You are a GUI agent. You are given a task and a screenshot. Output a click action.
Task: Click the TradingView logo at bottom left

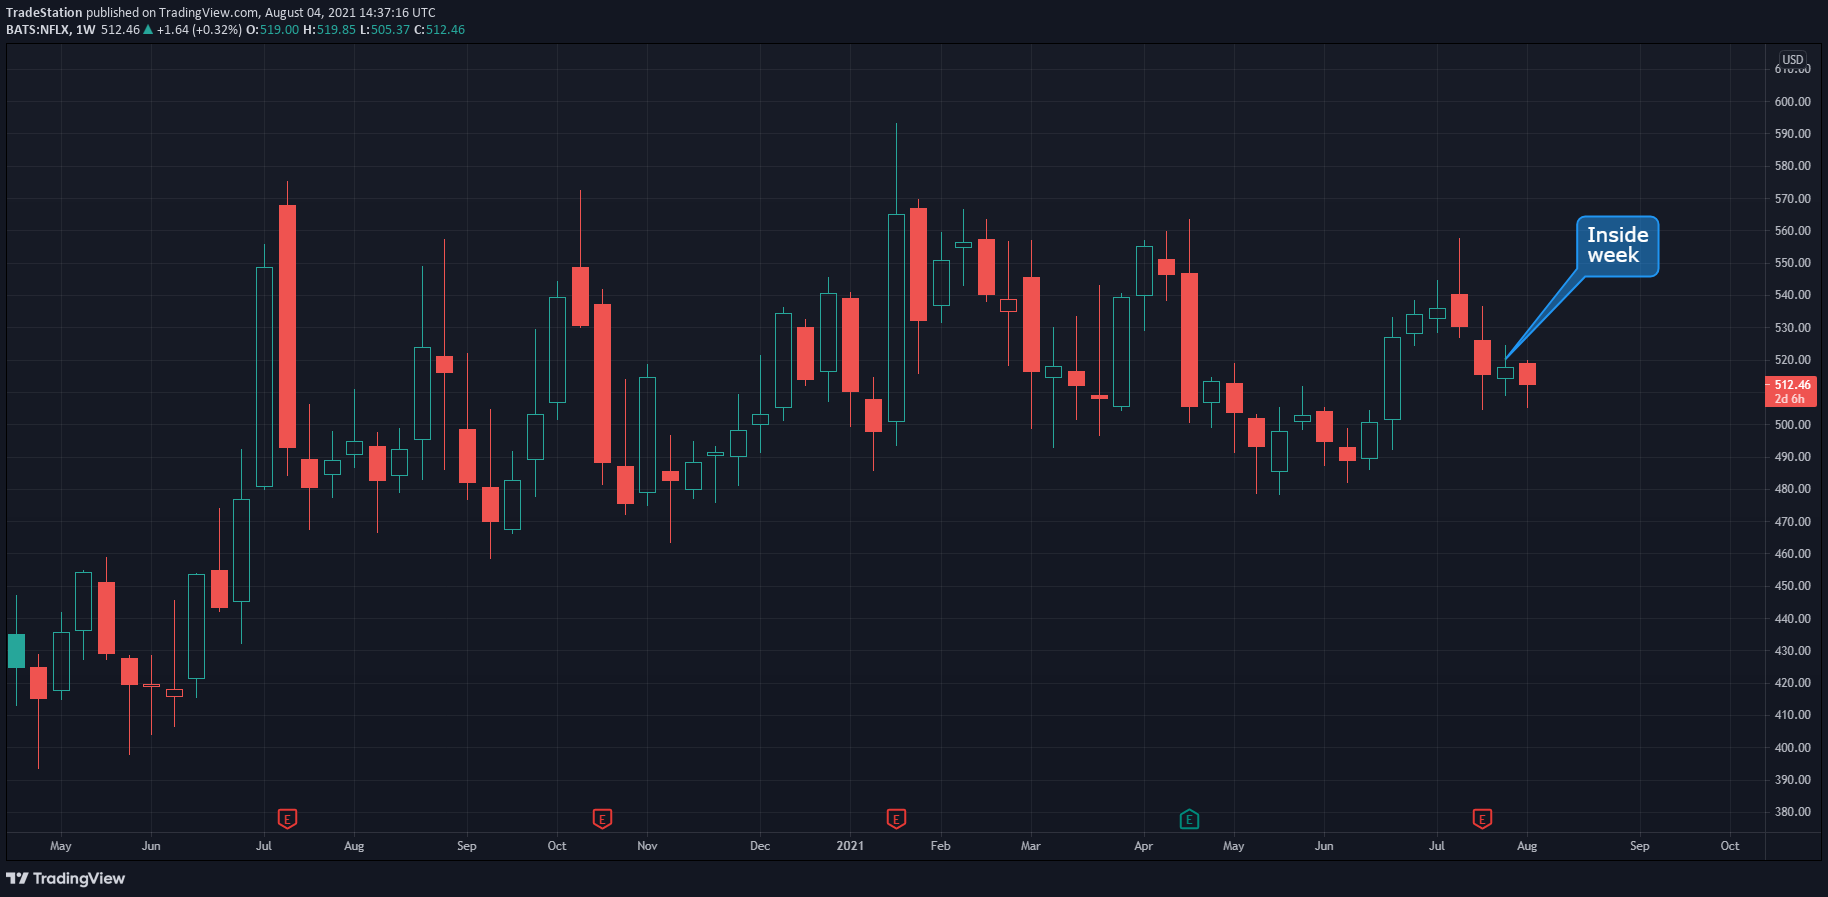(66, 878)
